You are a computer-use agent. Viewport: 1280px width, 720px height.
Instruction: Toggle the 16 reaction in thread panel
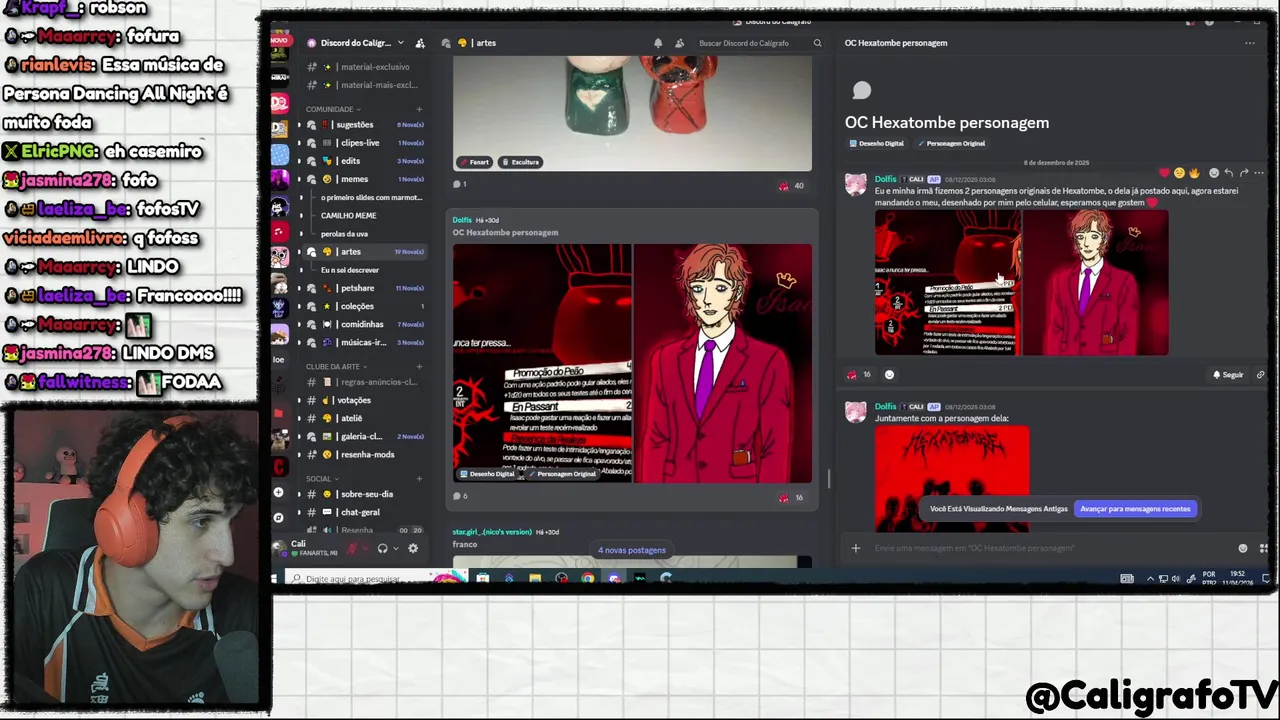[x=859, y=375]
